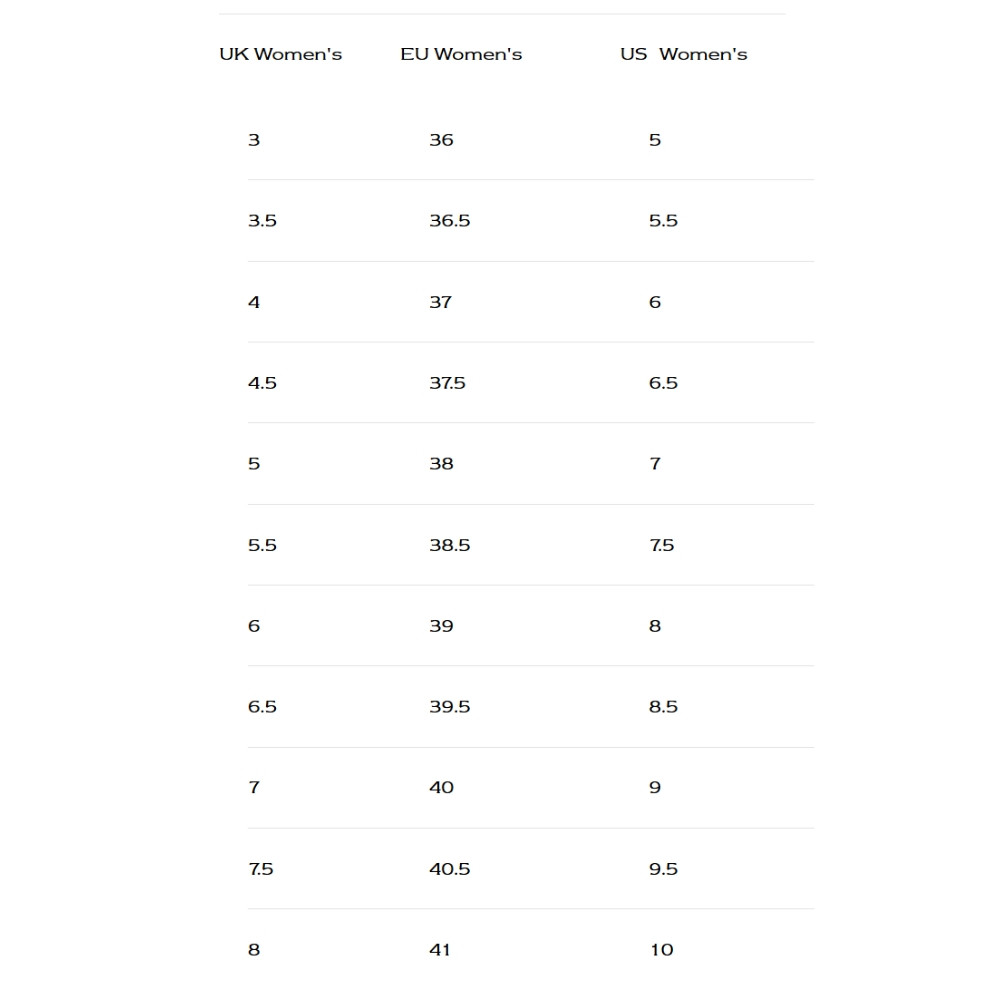Select EU size 40.5 cell
The width and height of the screenshot is (1000, 1000).
tap(449, 869)
